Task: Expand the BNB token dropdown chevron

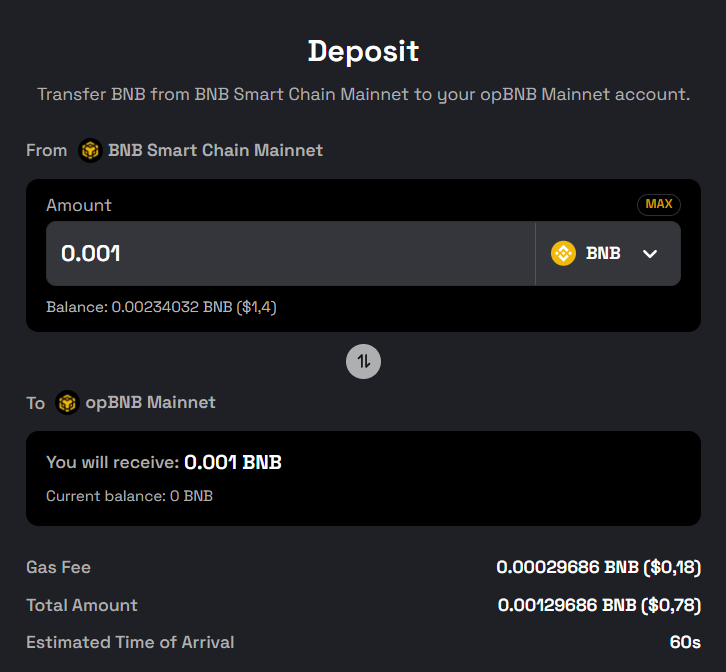Action: [650, 253]
